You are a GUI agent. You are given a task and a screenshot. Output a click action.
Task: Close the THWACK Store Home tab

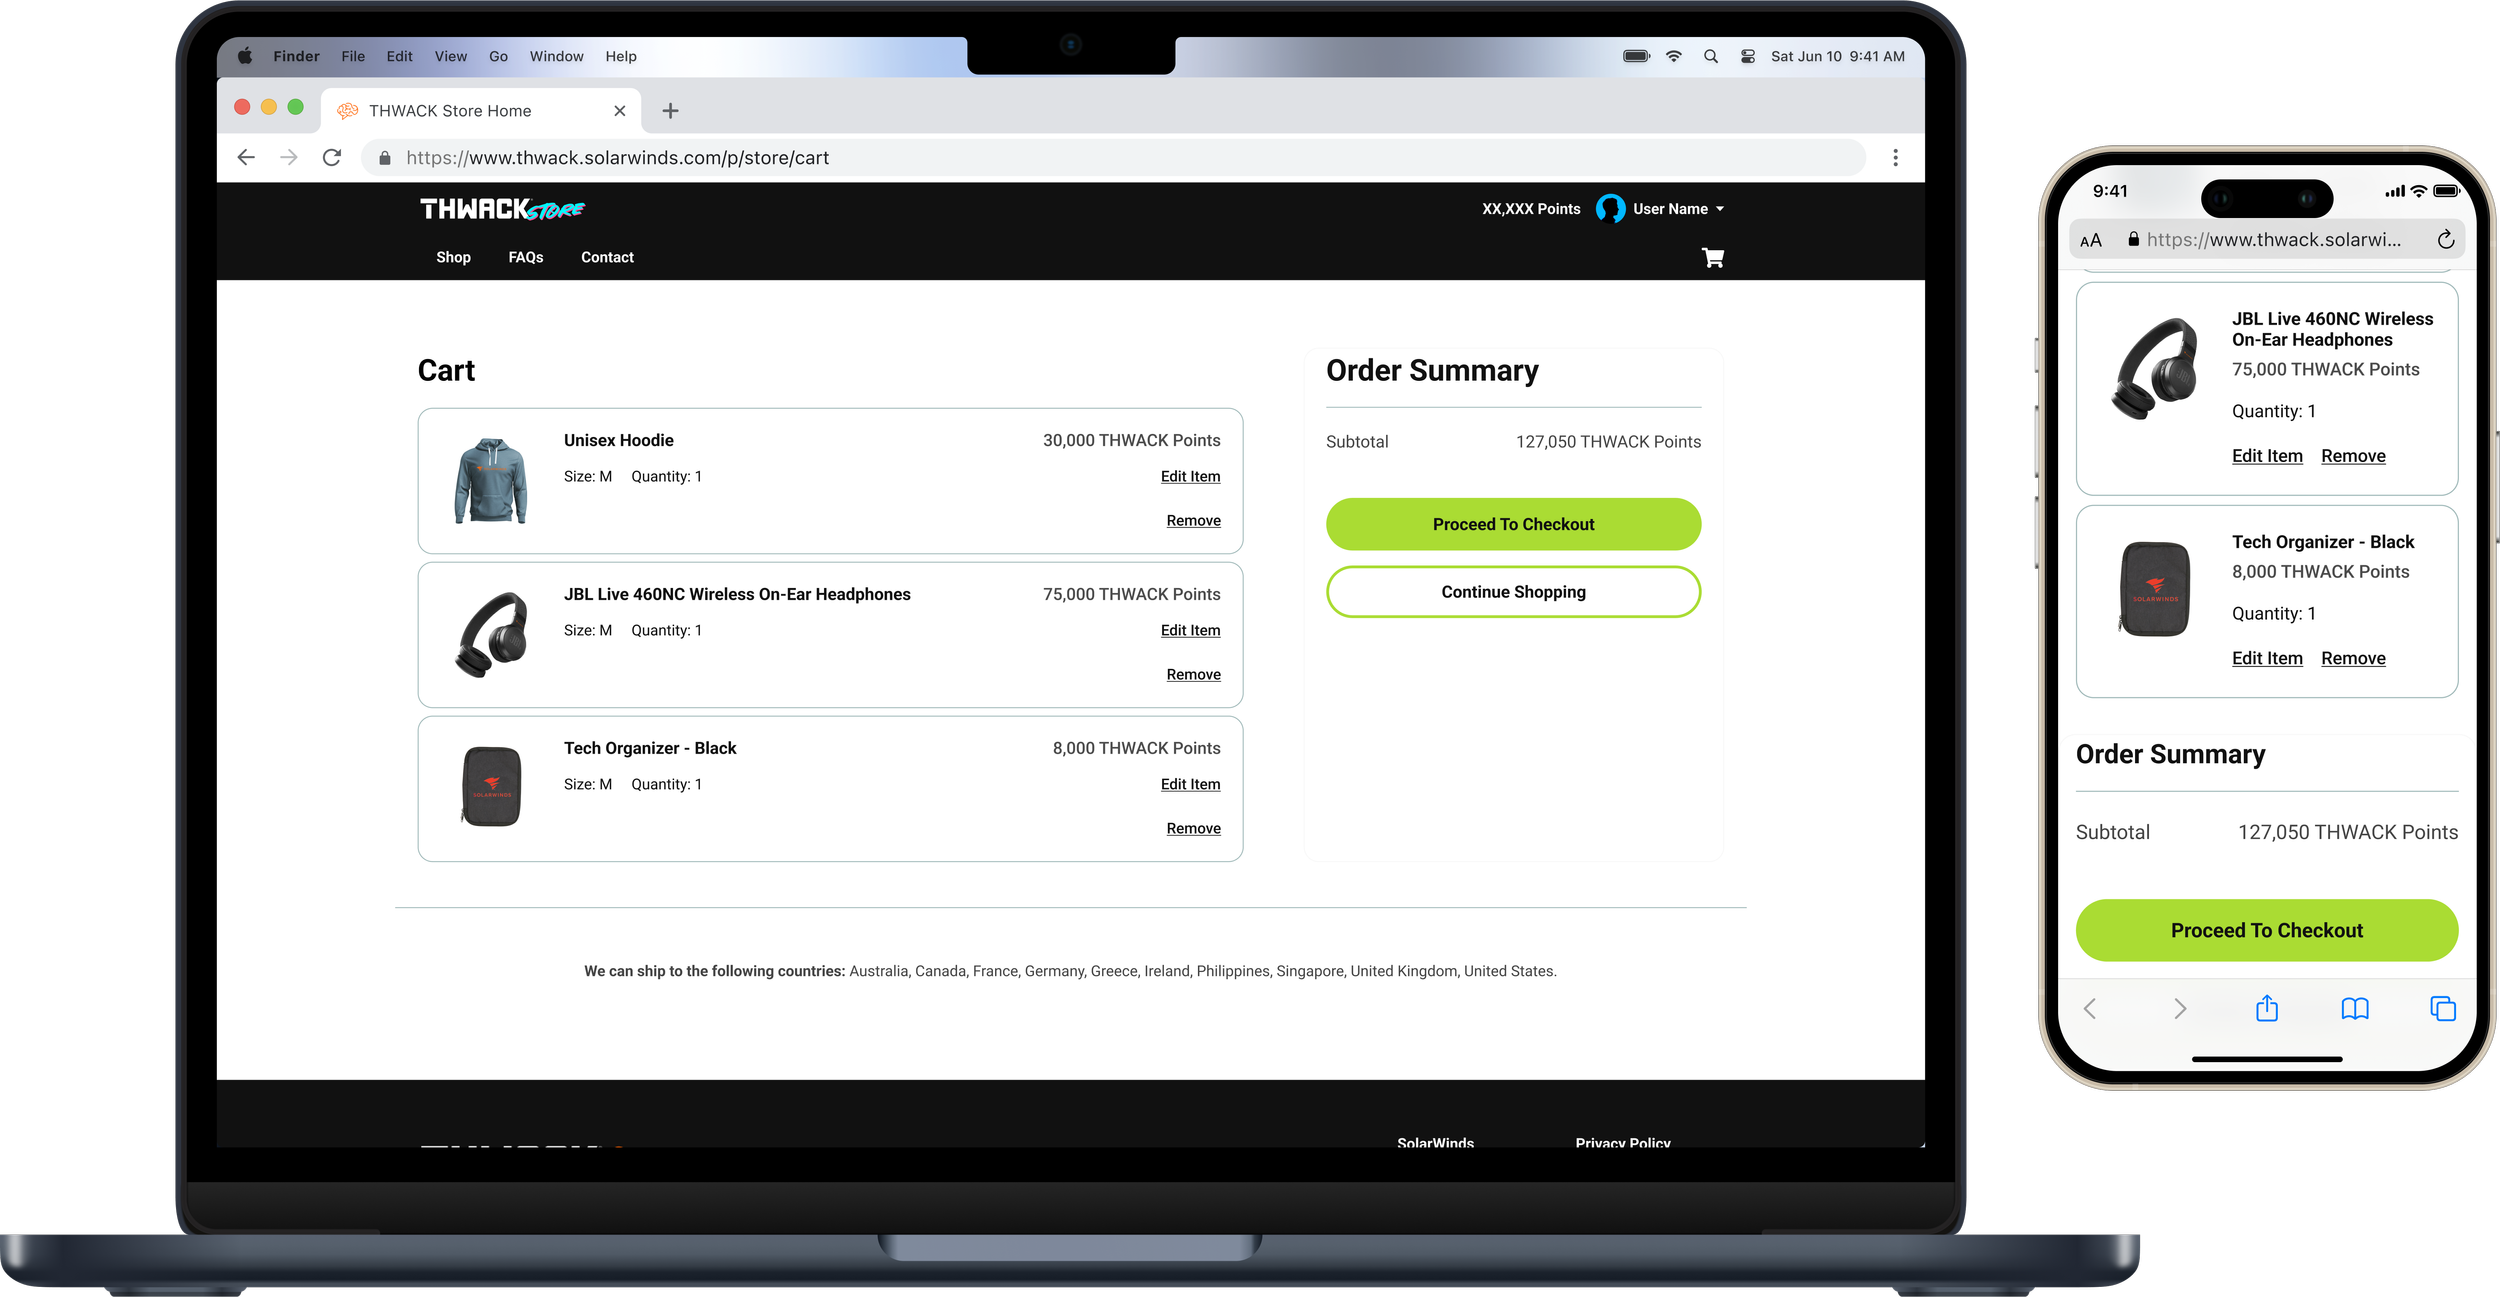click(620, 111)
